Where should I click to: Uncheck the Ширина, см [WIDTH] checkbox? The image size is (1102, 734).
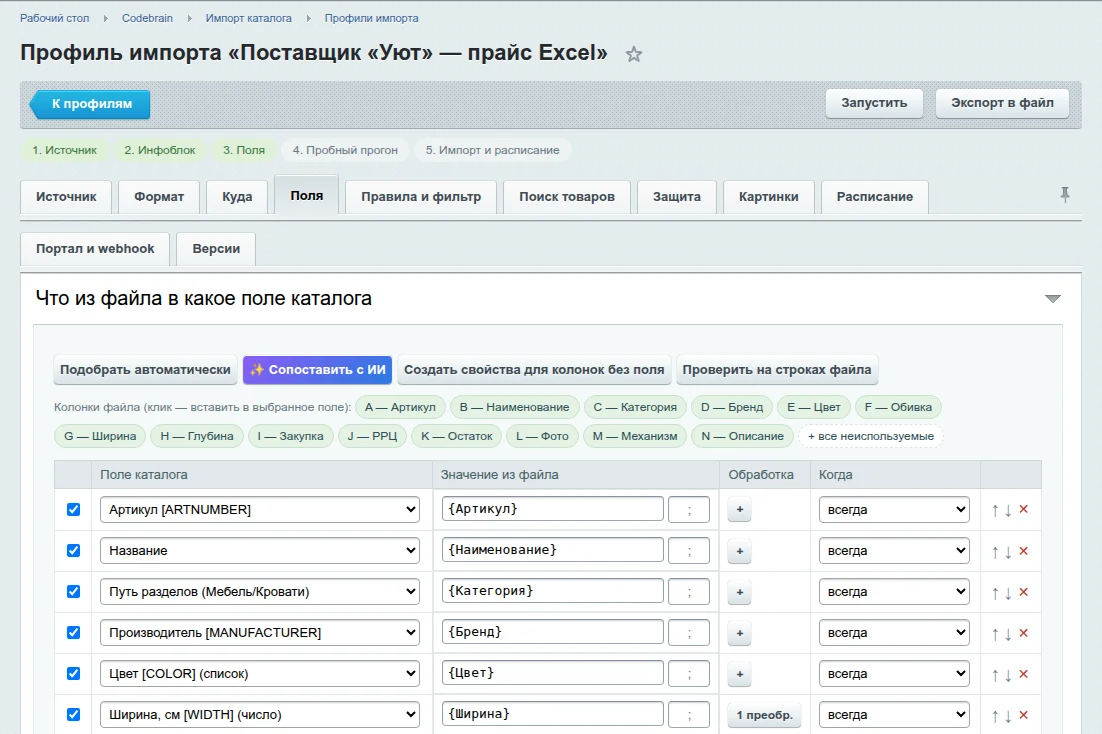[x=73, y=714]
